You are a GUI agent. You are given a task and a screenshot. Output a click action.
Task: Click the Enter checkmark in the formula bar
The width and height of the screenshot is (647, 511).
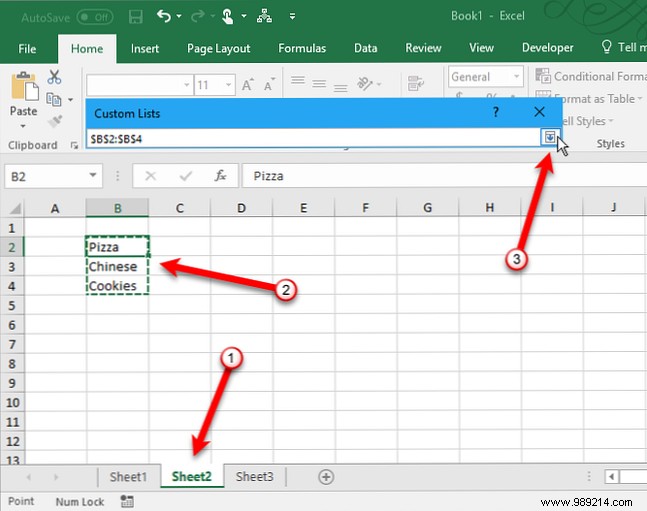click(x=186, y=176)
